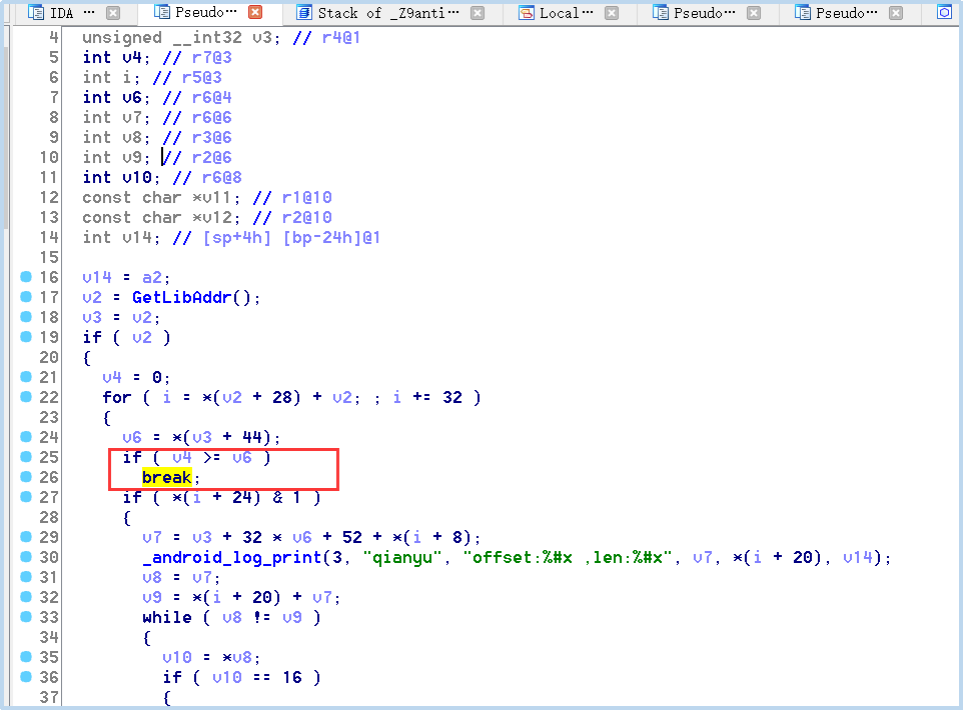Viewport: 964px width, 711px height.
Task: Close the IDA view tab
Action: pyautogui.click(x=113, y=13)
